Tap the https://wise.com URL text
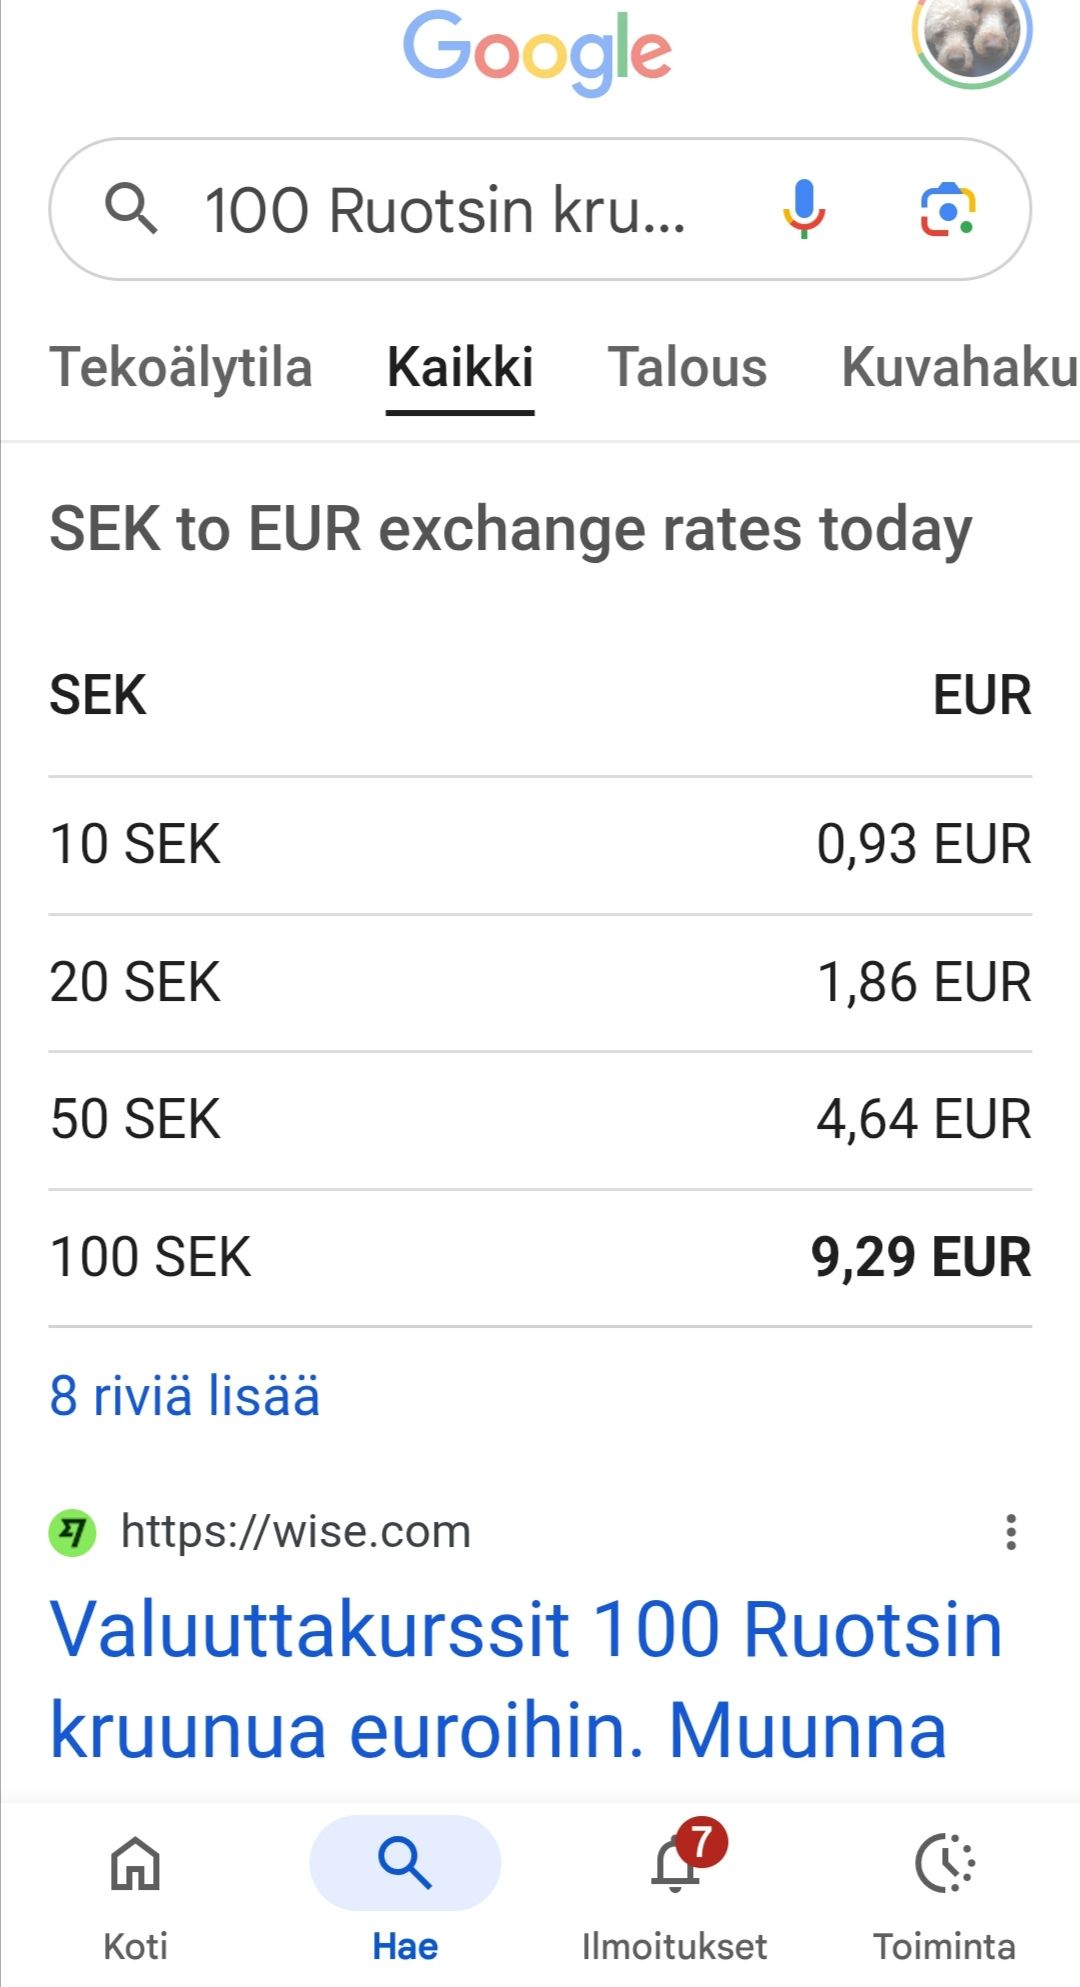 click(x=295, y=1532)
